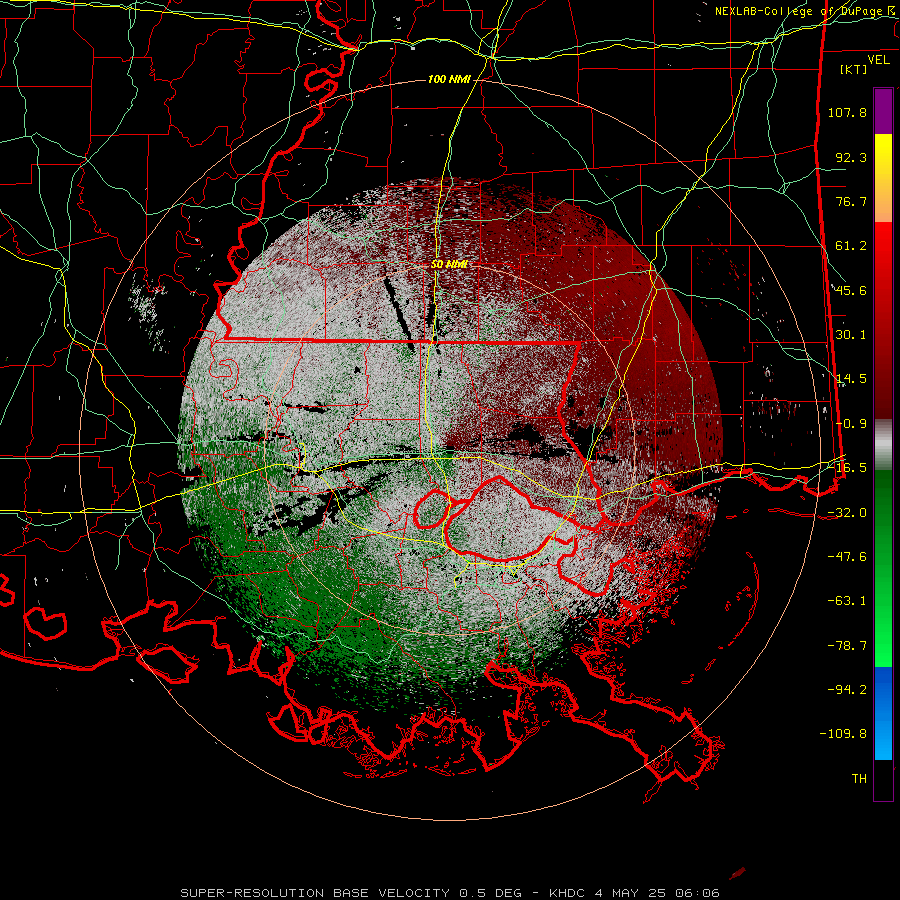The width and height of the screenshot is (900, 900).
Task: Click the "[KT]" units label
Action: (x=854, y=69)
